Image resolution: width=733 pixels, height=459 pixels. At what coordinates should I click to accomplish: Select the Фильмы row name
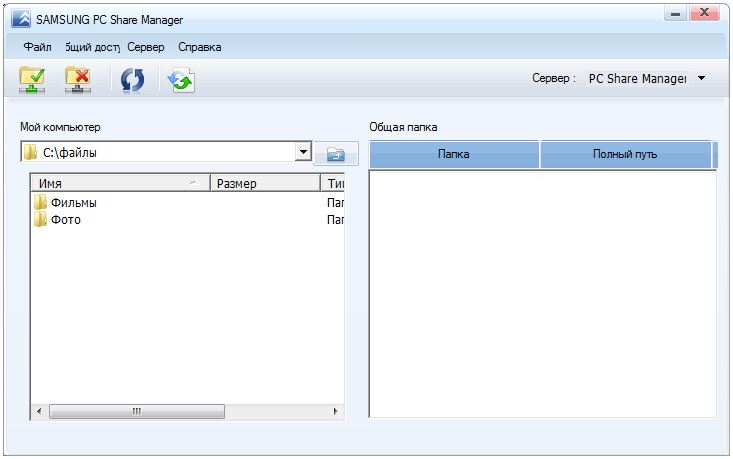74,202
